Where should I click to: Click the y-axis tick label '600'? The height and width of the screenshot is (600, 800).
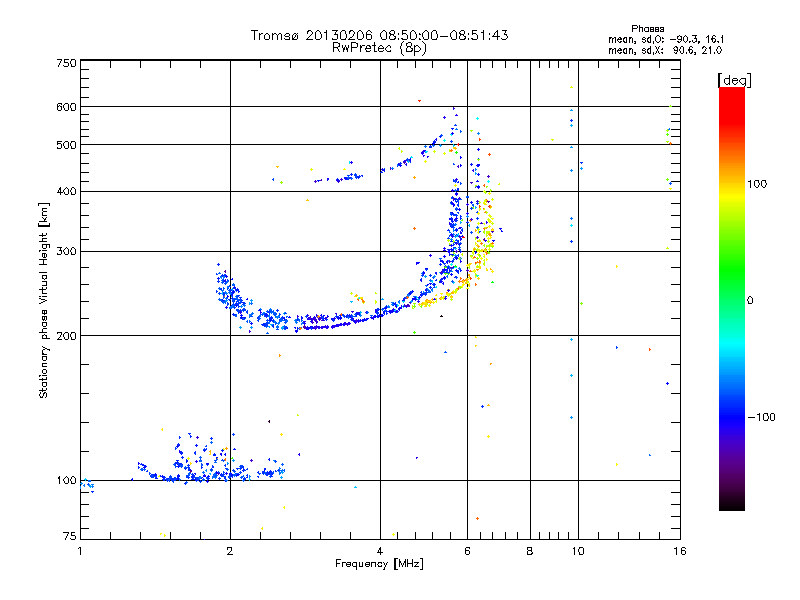66,107
